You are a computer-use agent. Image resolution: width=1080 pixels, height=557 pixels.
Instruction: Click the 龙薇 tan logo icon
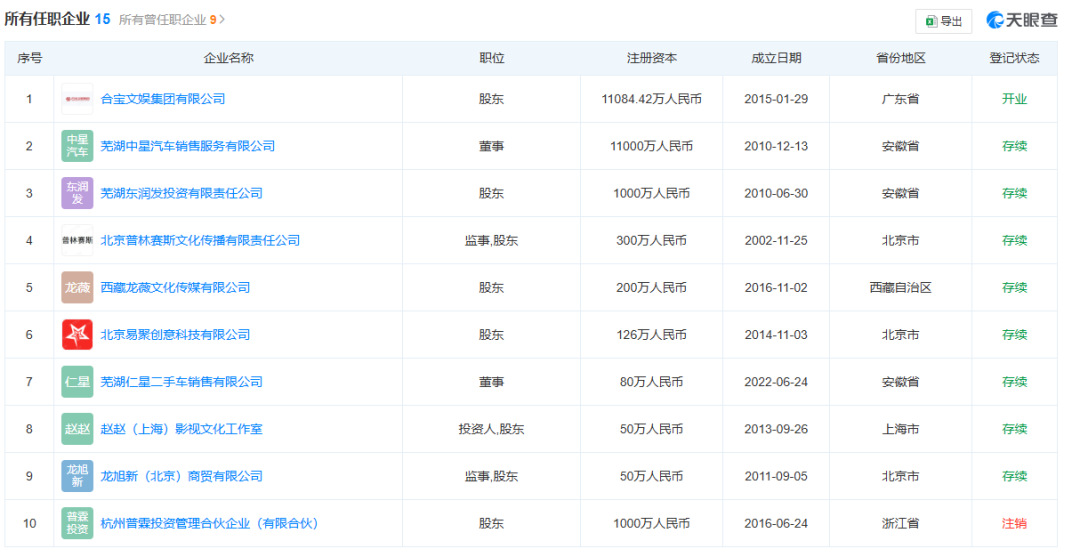(77, 287)
